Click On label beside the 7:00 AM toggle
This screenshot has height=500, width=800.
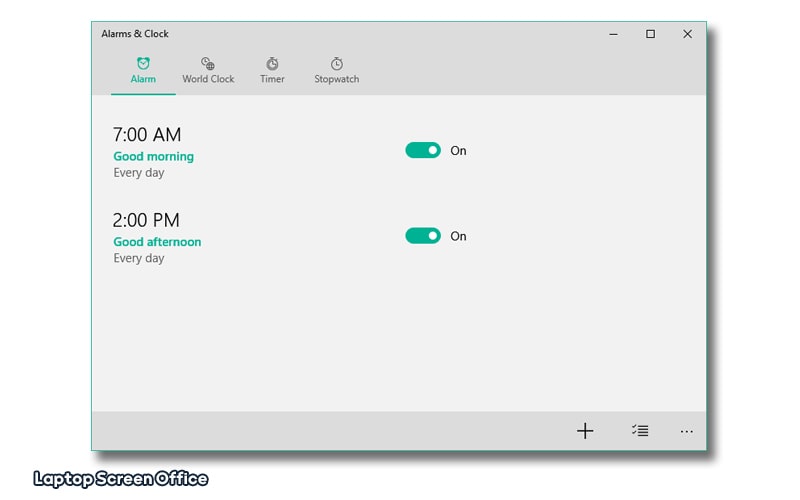point(458,151)
